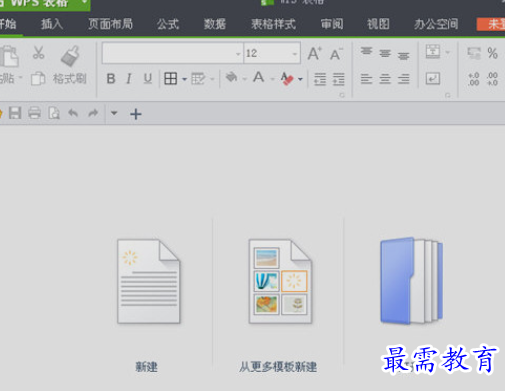Increase font size with A+ icon
Screen dimensions: 505x391
[x=314, y=53]
